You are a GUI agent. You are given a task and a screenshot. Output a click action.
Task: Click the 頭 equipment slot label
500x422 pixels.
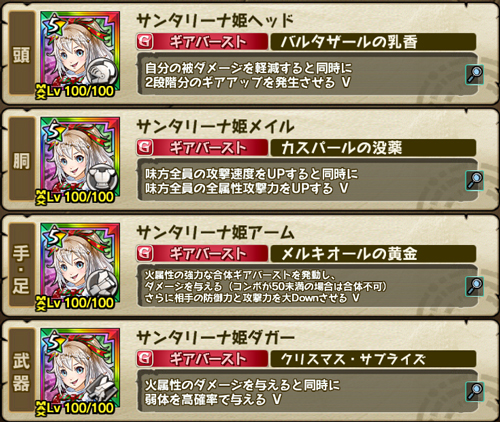pos(22,53)
